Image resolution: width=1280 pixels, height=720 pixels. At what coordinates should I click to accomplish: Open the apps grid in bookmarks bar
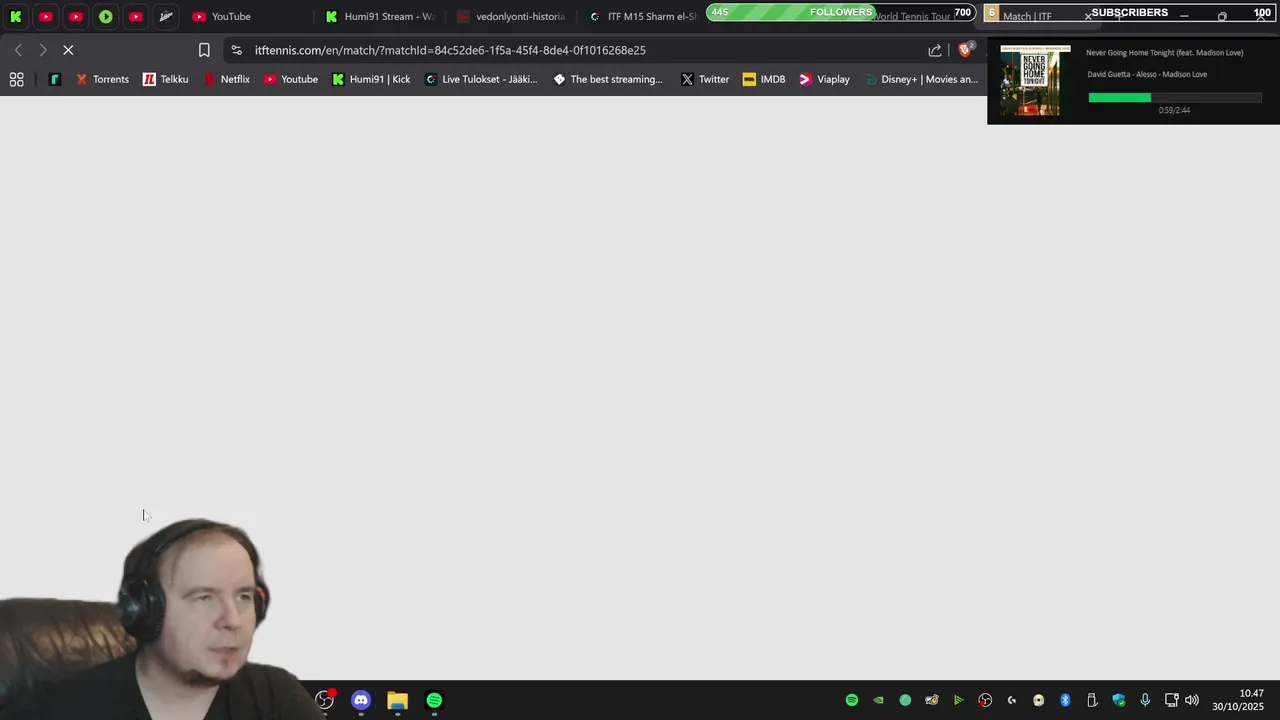[x=17, y=79]
